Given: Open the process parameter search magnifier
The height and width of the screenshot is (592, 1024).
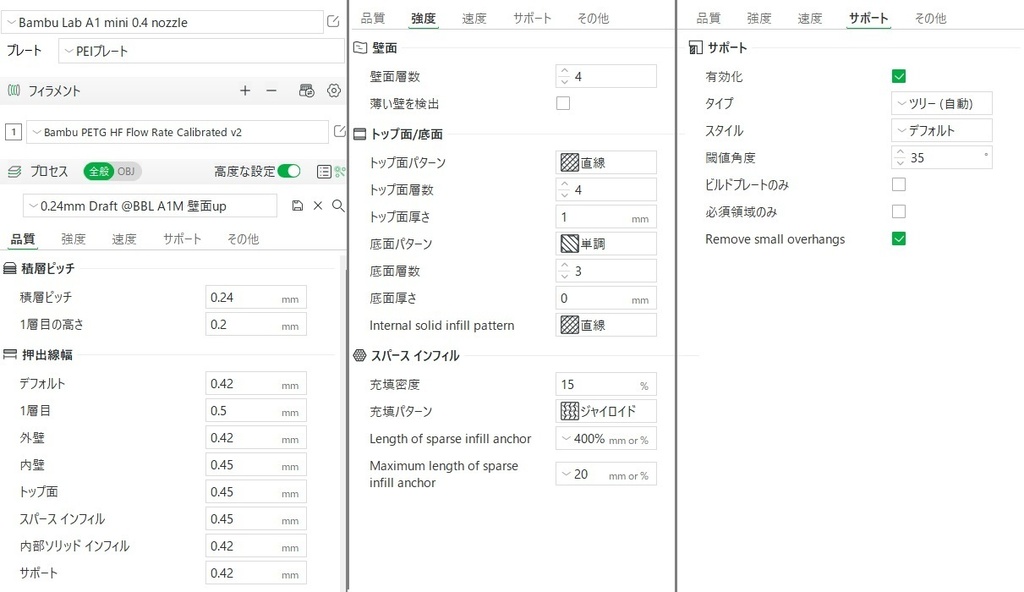Looking at the screenshot, I should (337, 205).
